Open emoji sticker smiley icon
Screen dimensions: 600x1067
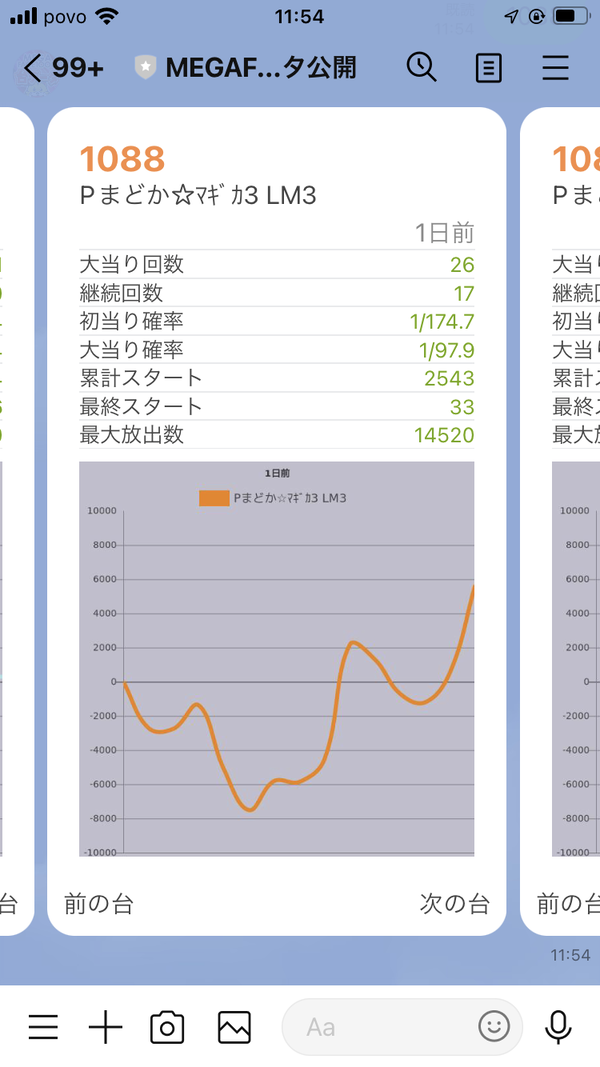494,1027
